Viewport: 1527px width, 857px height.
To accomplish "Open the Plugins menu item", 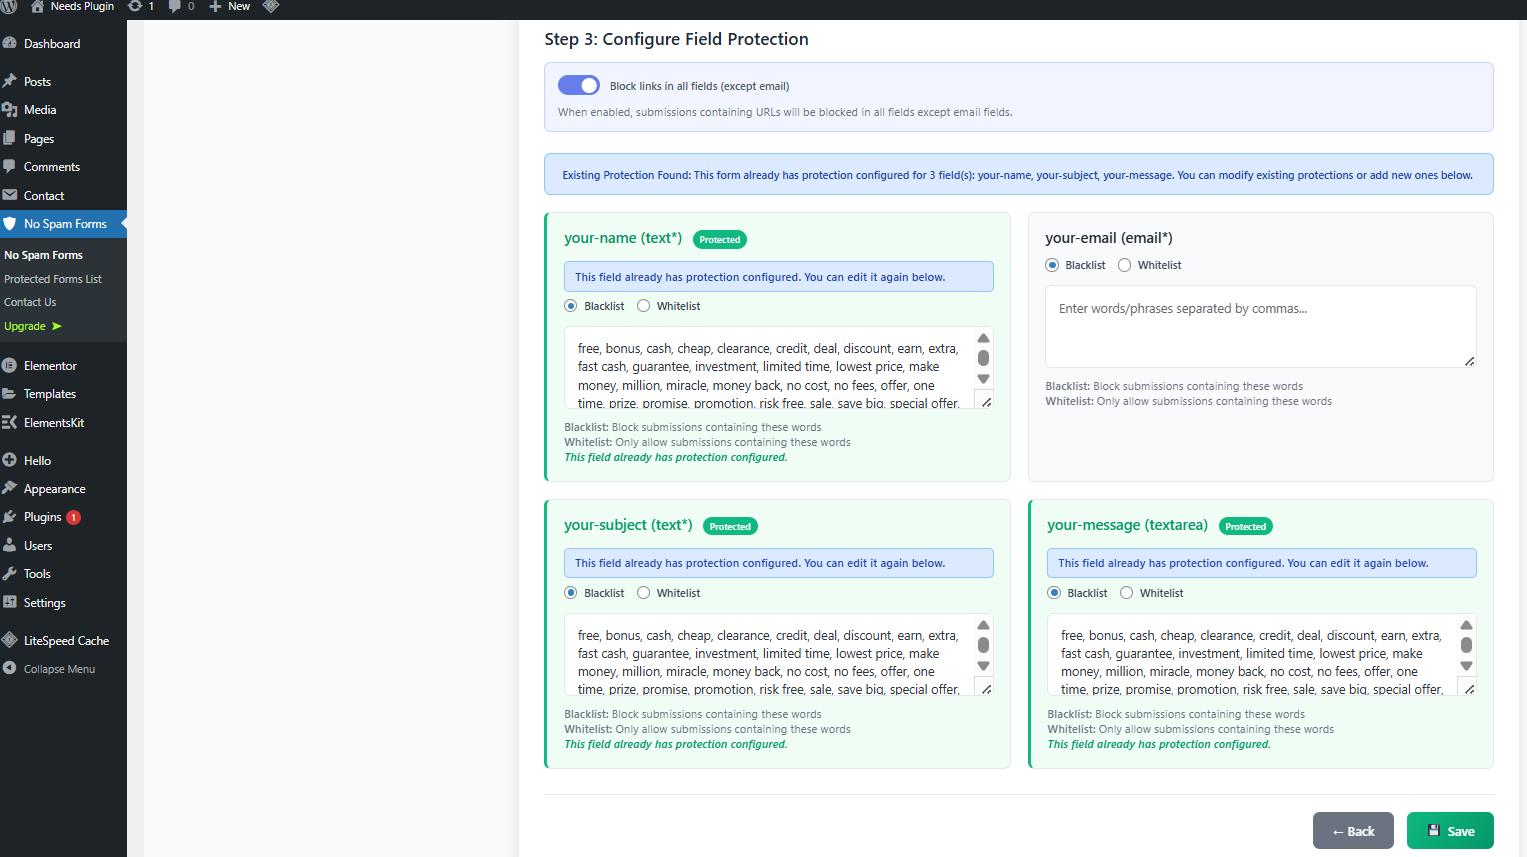I will point(43,517).
